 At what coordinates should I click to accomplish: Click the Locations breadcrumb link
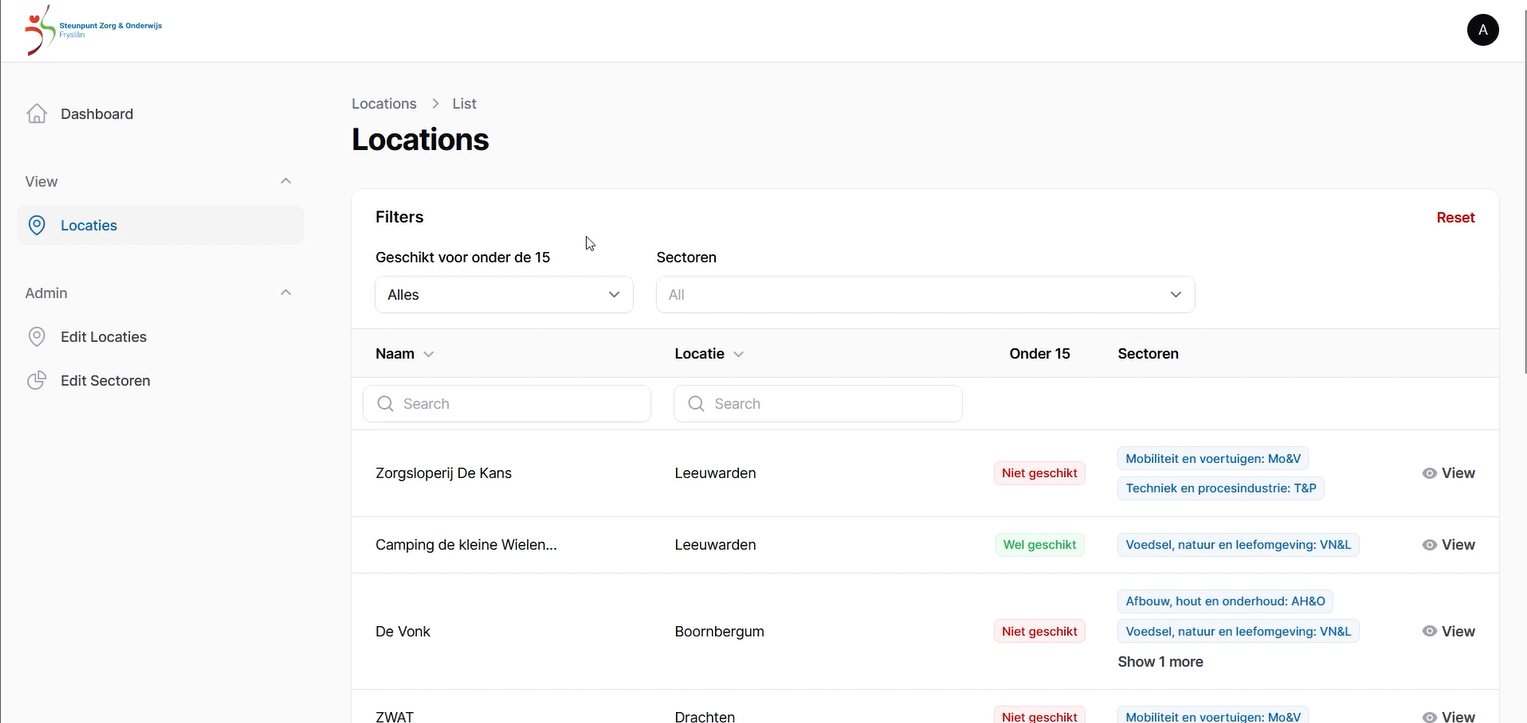pyautogui.click(x=384, y=104)
